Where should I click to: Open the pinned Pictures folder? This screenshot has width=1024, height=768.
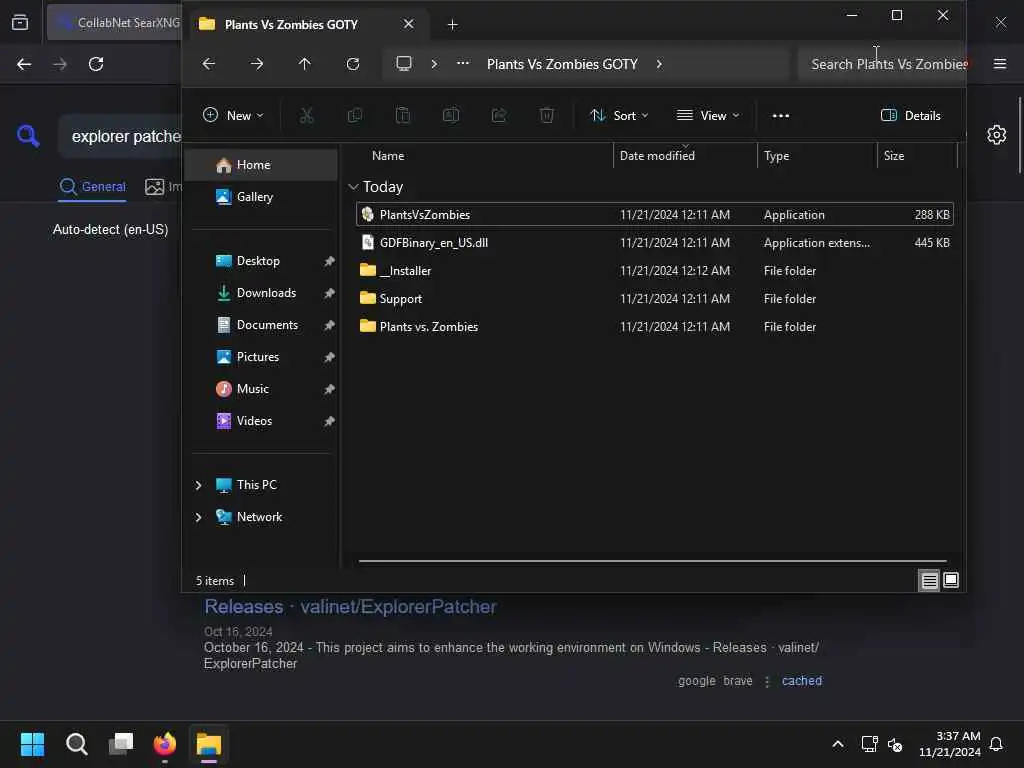click(262, 357)
